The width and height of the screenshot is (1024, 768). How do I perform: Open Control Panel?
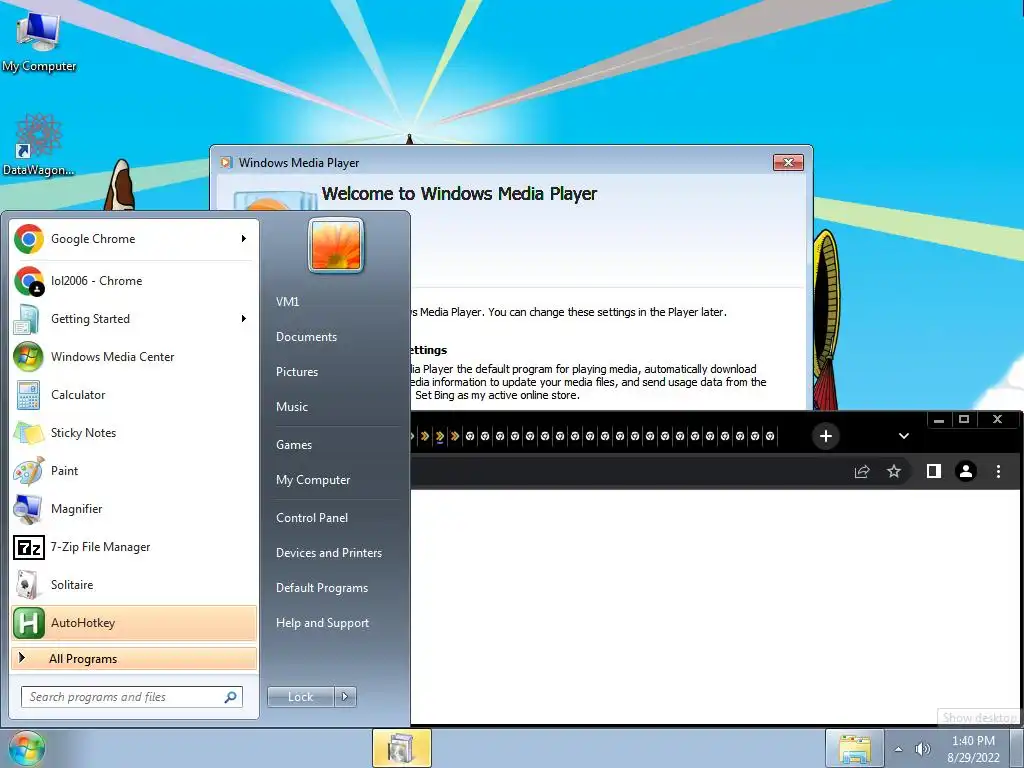(x=312, y=518)
